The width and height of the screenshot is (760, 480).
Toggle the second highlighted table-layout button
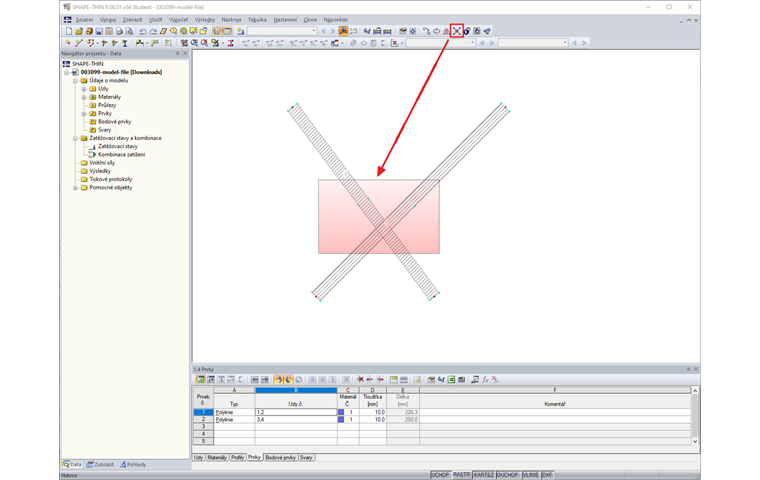(x=227, y=31)
